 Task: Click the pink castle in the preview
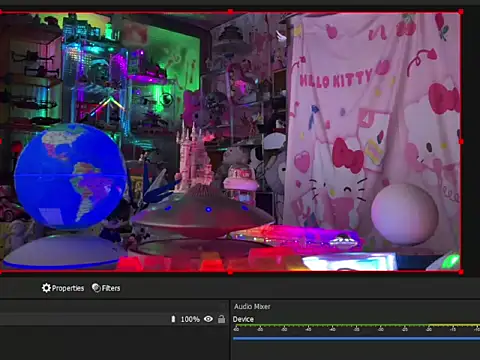[194, 157]
